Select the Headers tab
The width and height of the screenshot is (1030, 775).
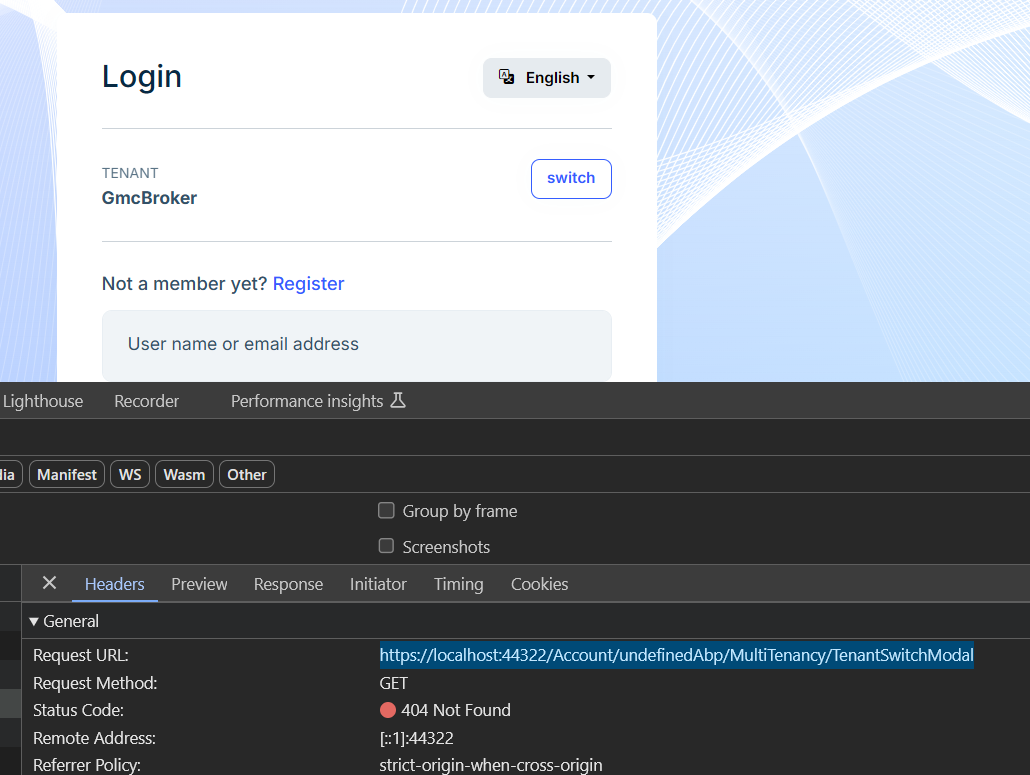pyautogui.click(x=114, y=584)
